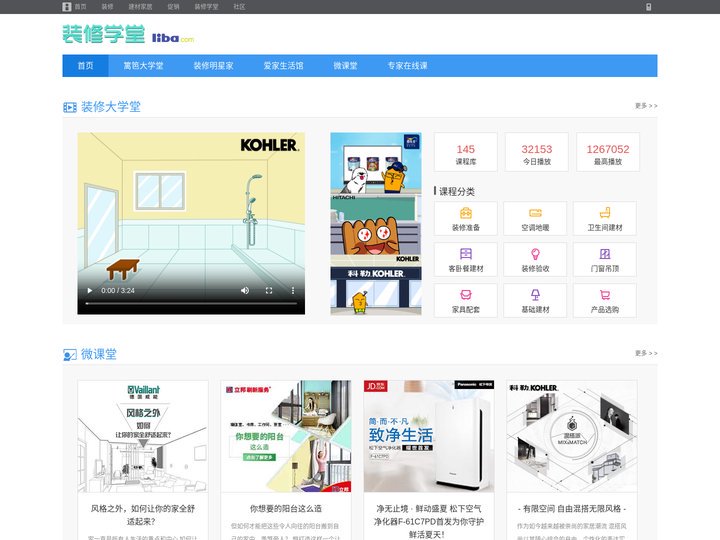This screenshot has height=540, width=720.
Task: Open the 基础建材 lamp category
Action: click(535, 300)
